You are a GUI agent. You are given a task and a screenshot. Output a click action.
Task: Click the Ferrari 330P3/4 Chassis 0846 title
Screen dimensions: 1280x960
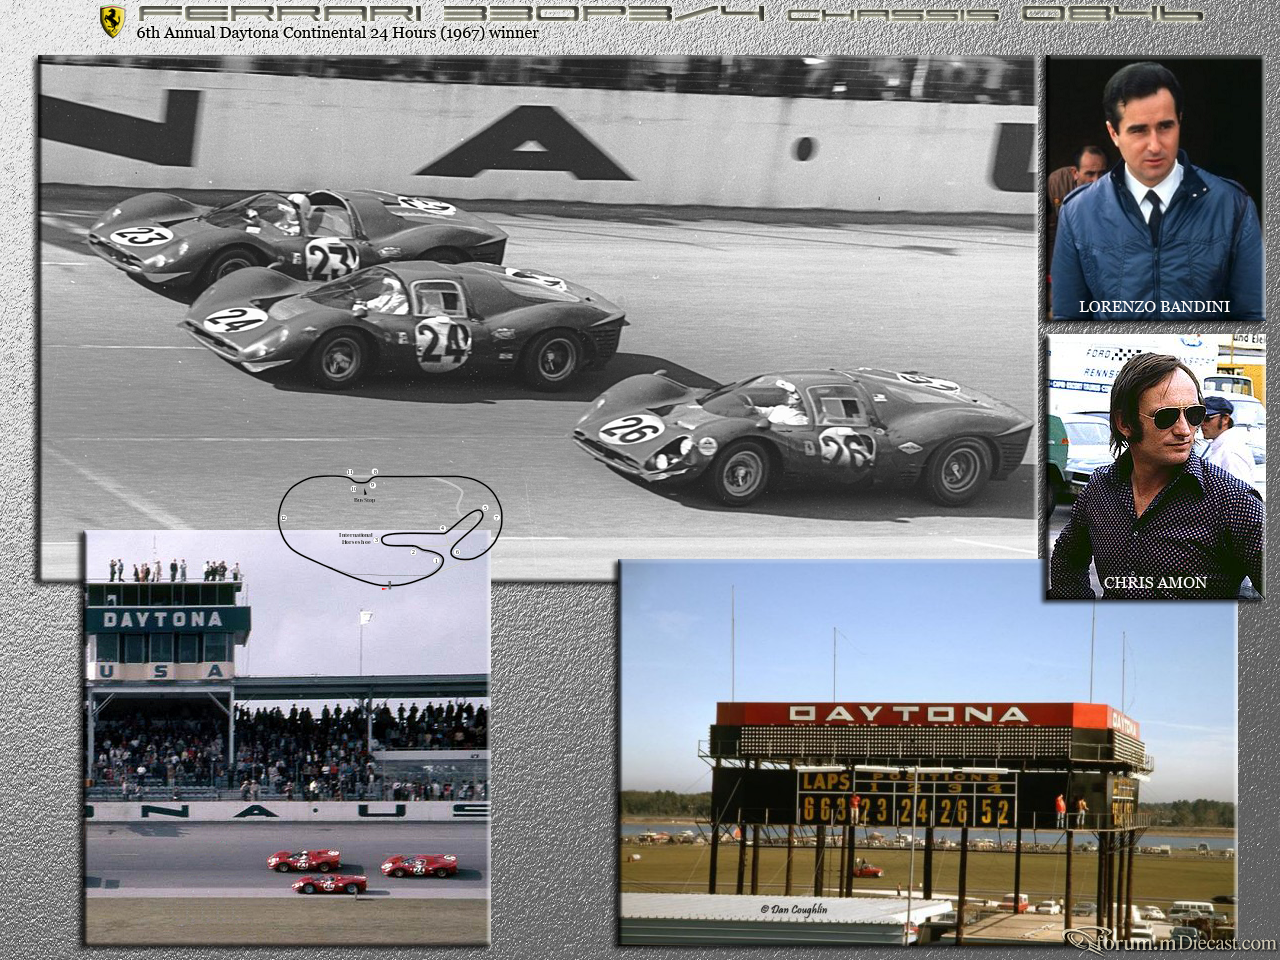[x=670, y=14]
